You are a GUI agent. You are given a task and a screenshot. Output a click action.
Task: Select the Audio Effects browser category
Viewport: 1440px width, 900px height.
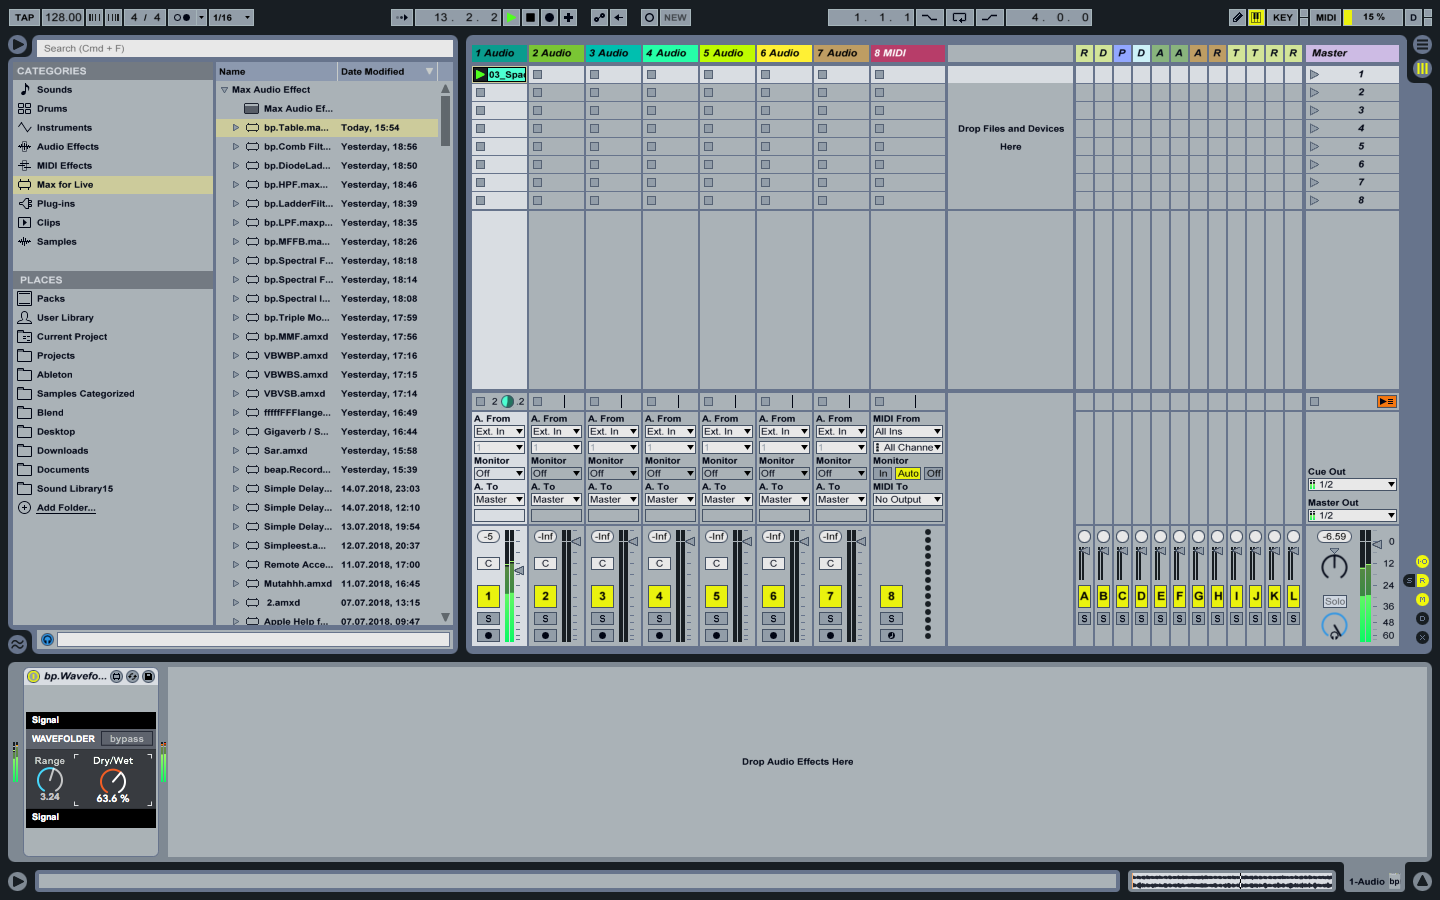pos(67,147)
